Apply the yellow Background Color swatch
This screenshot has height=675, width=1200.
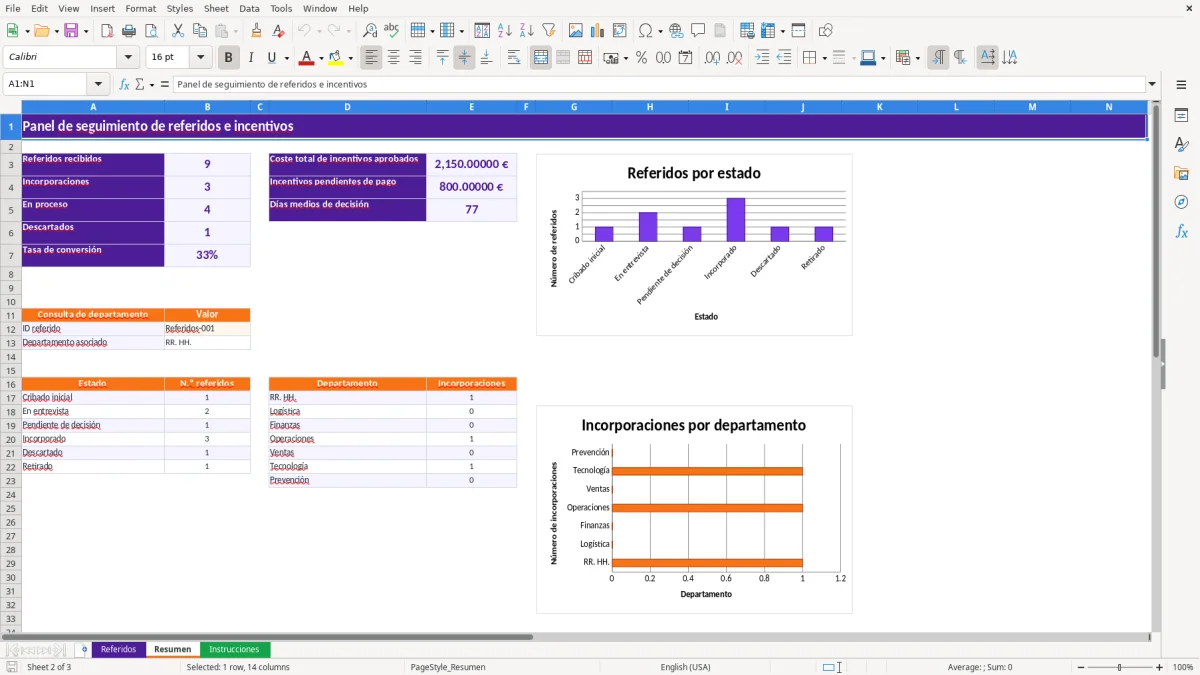(335, 58)
